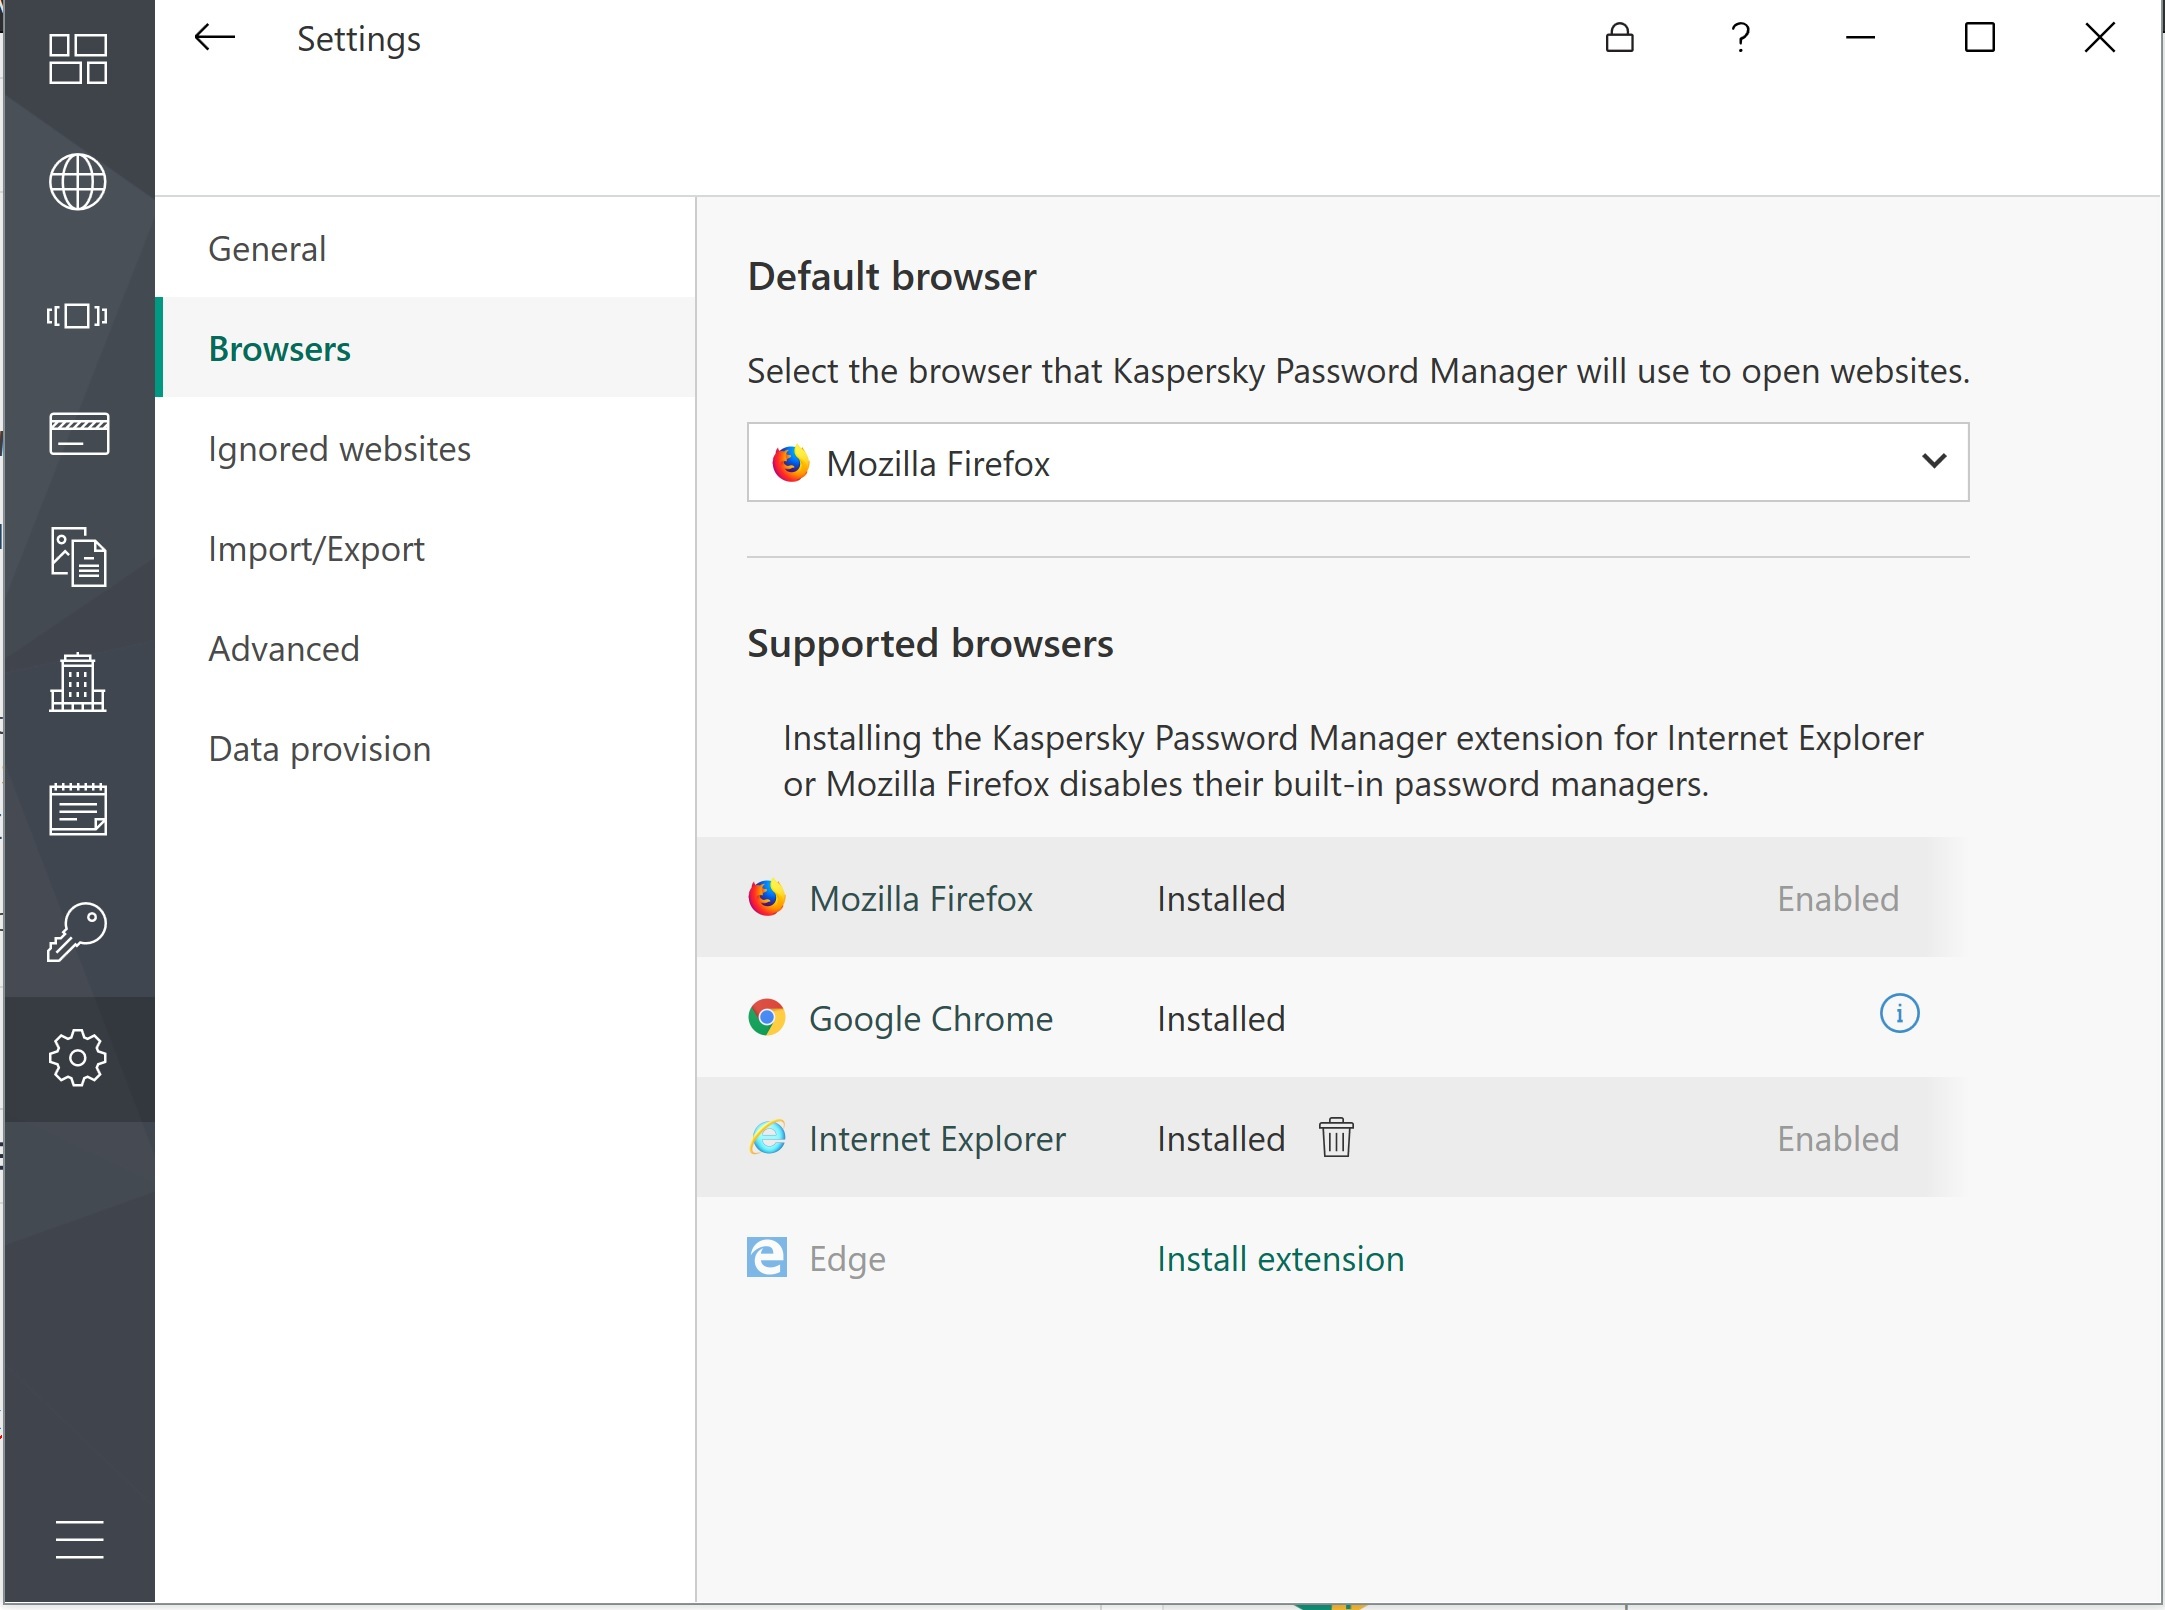Click the Install extension link for Edge
The width and height of the screenshot is (2165, 1610).
1281,1258
